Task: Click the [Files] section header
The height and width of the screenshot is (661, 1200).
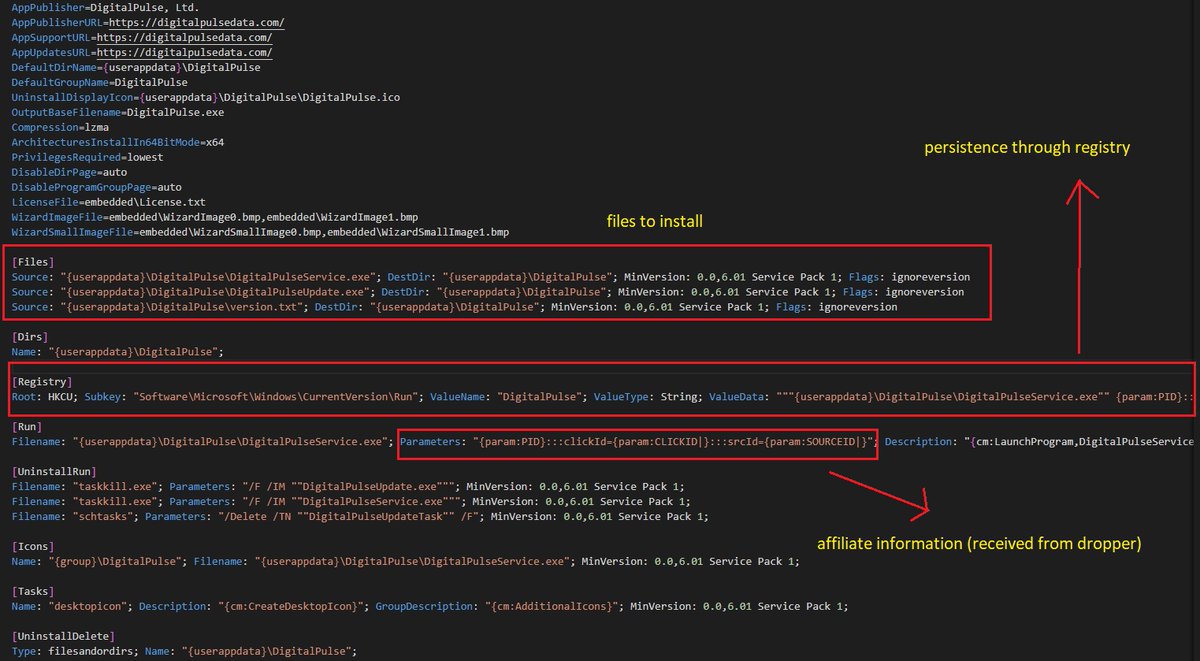Action: click(34, 261)
